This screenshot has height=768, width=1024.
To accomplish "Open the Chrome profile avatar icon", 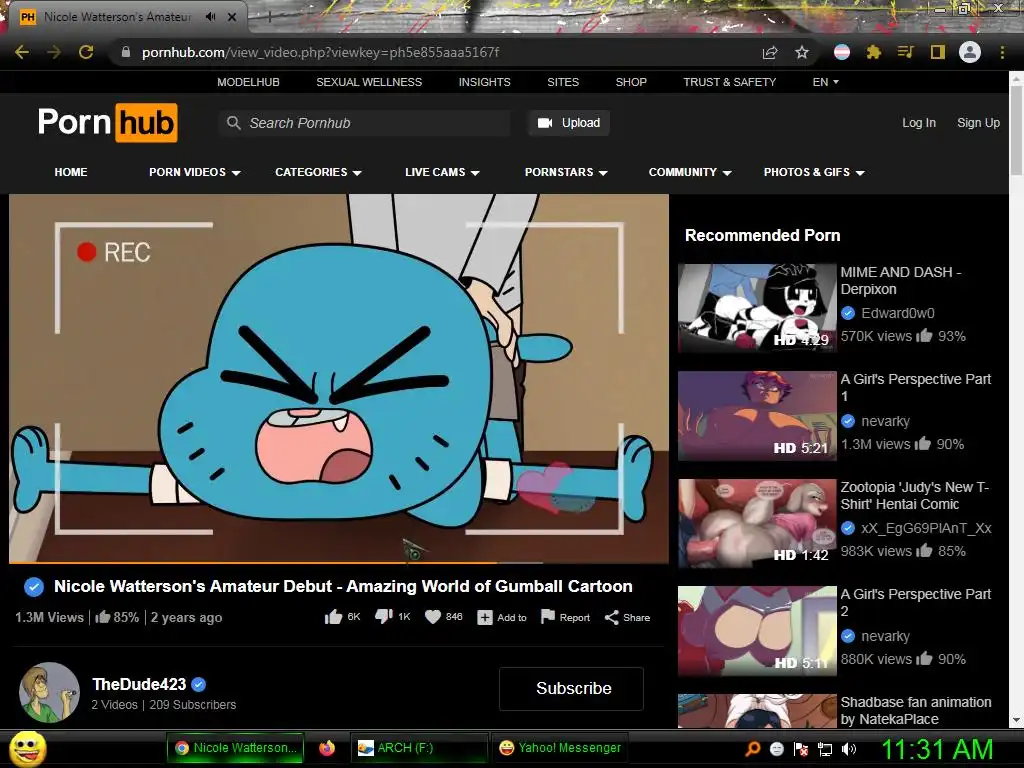I will point(970,52).
